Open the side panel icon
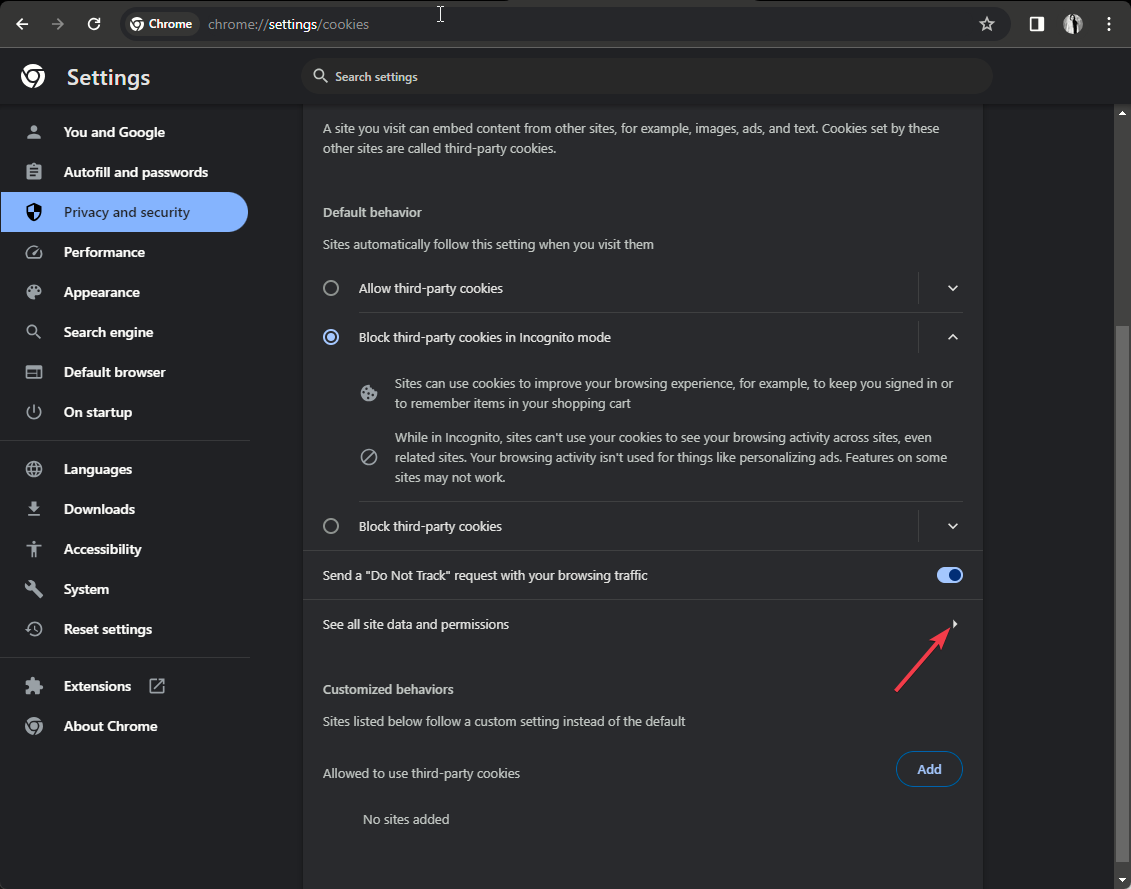Image resolution: width=1131 pixels, height=889 pixels. click(x=1037, y=24)
